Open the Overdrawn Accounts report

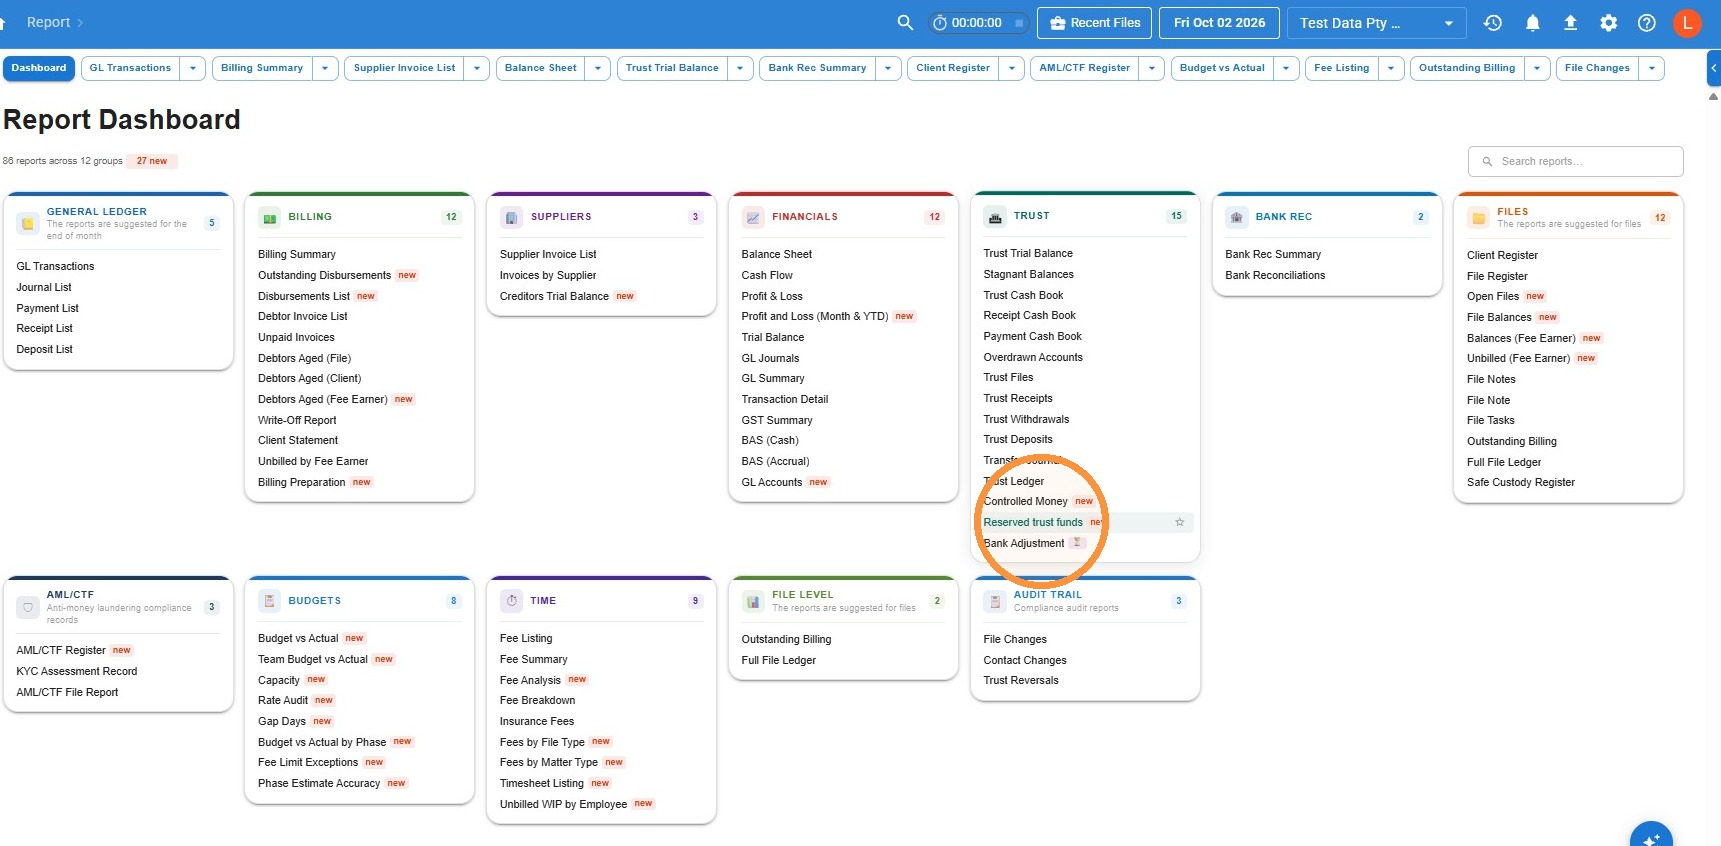click(1033, 357)
